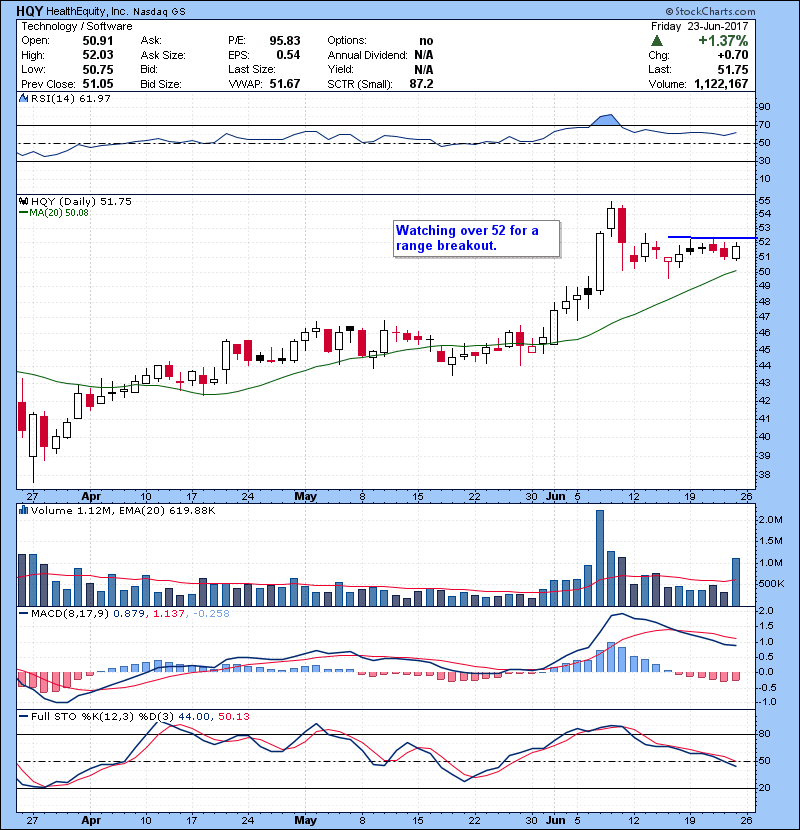Click the 2.0M volume scale label
The image size is (800, 830).
(x=770, y=520)
